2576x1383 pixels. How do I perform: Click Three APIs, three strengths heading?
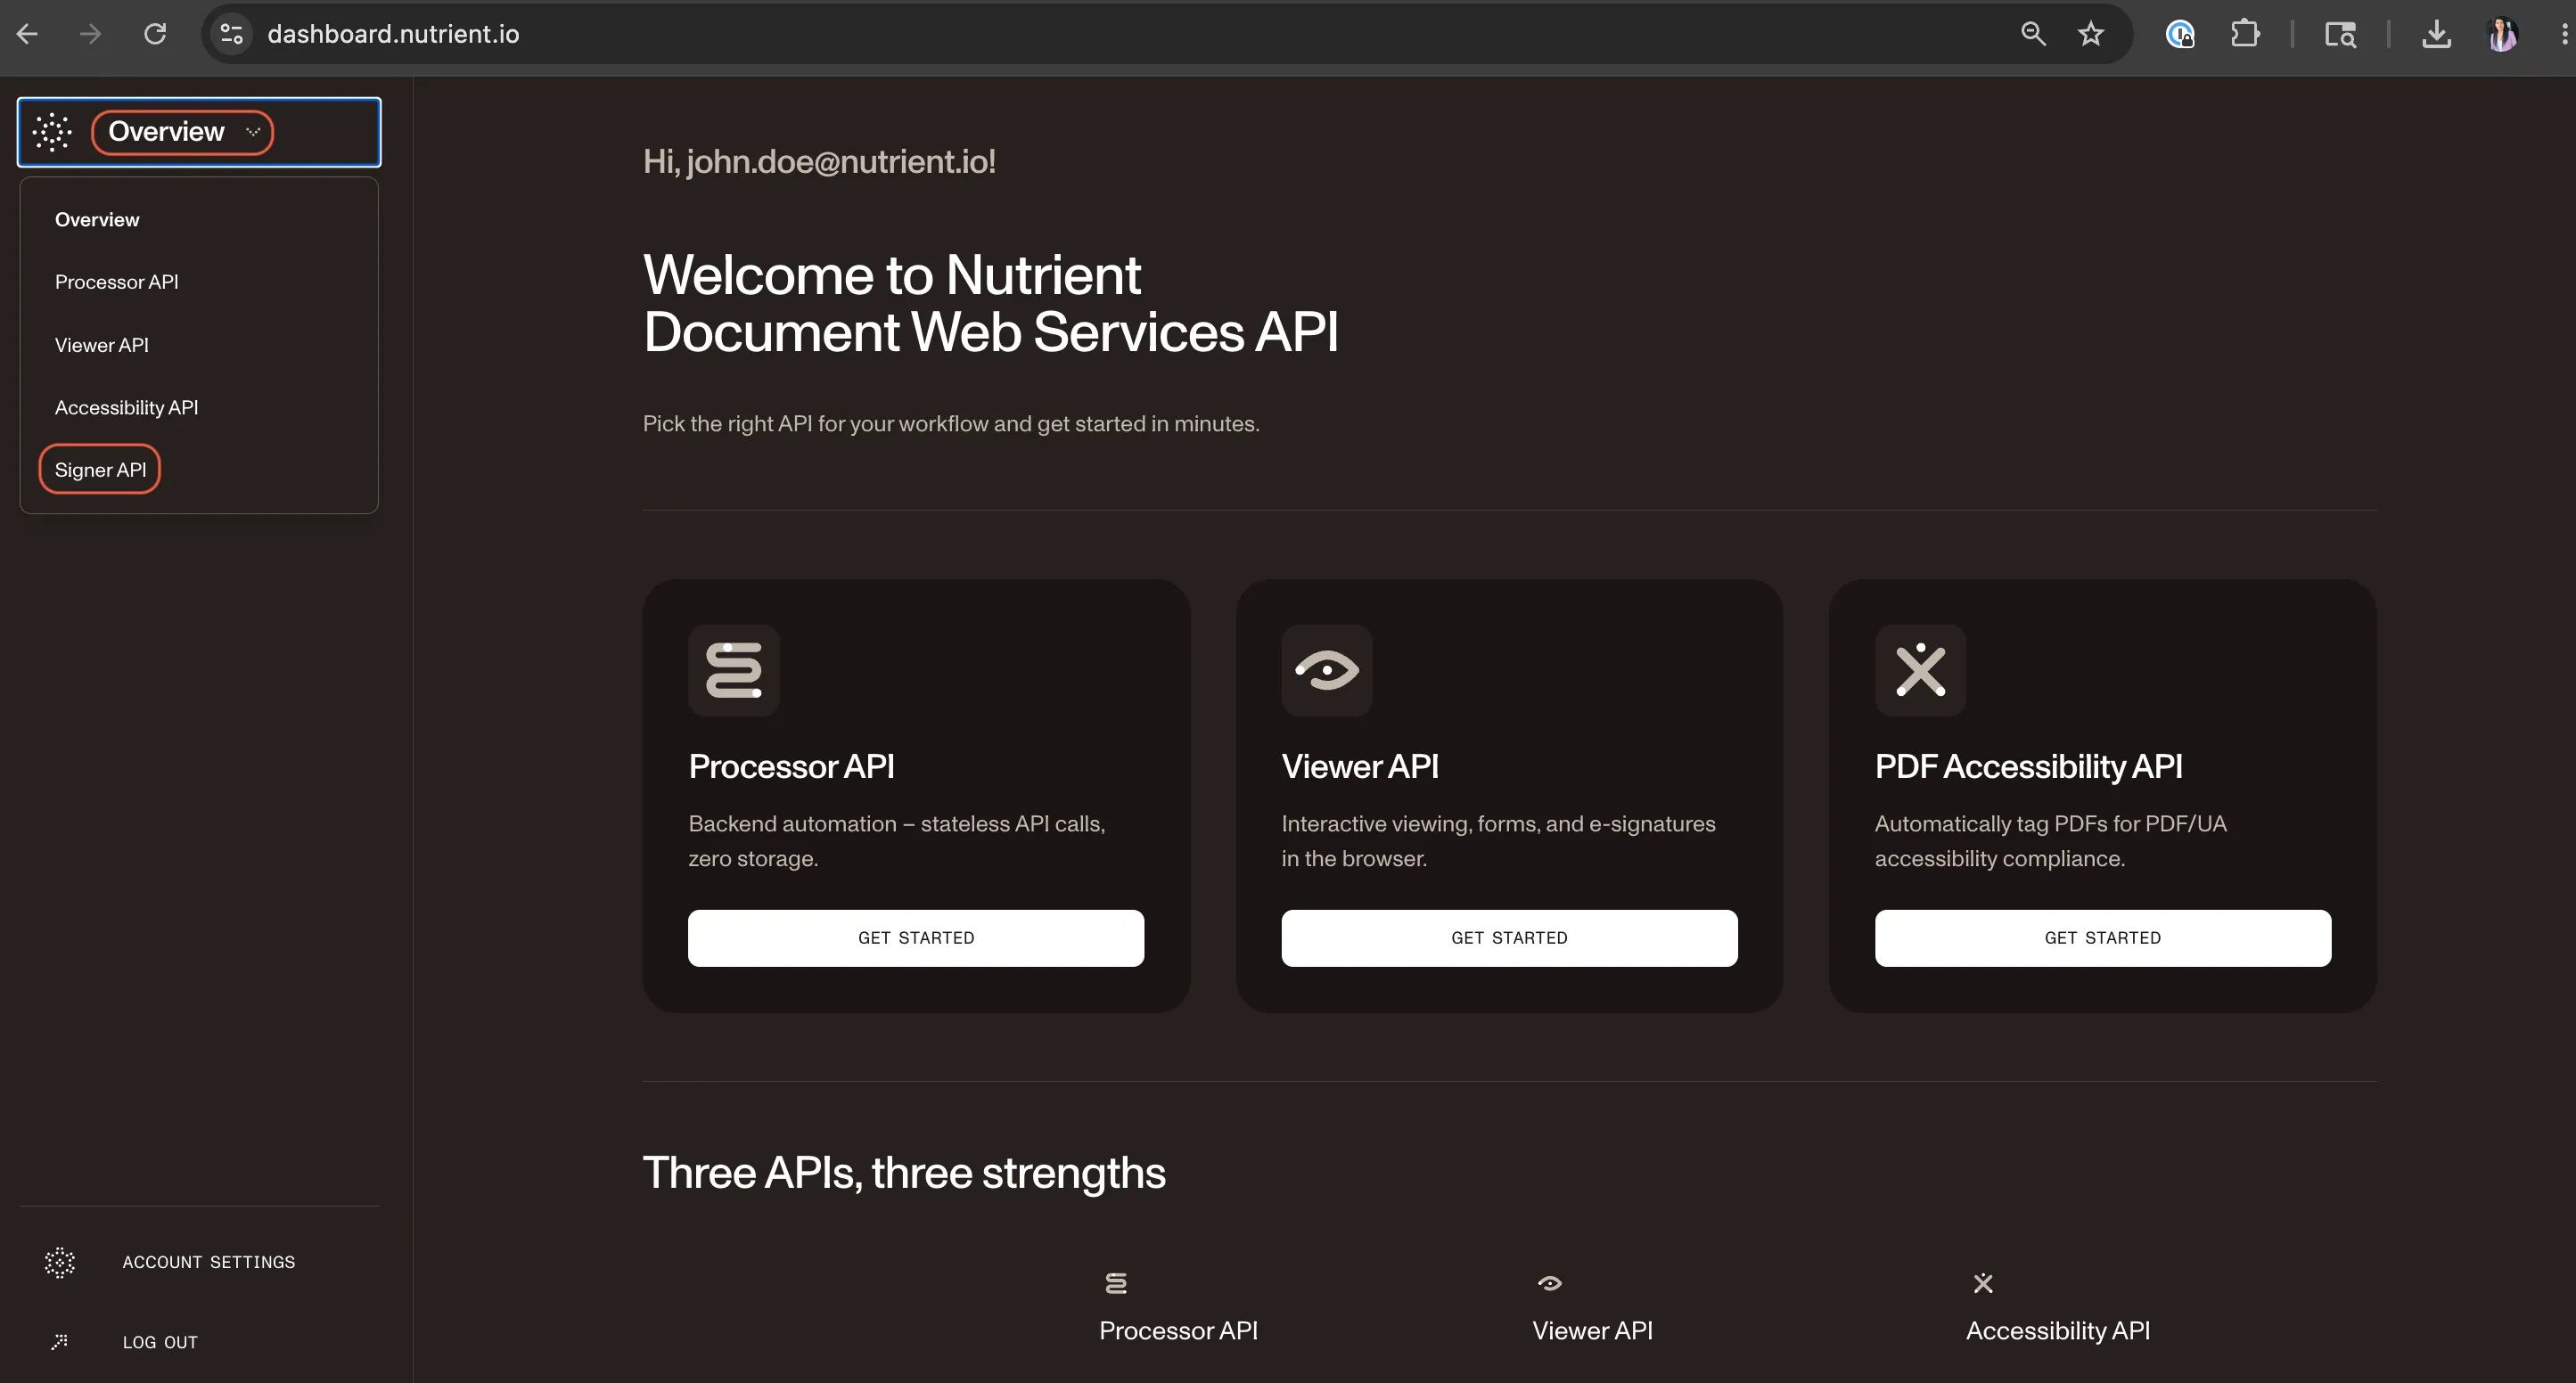(x=904, y=1173)
